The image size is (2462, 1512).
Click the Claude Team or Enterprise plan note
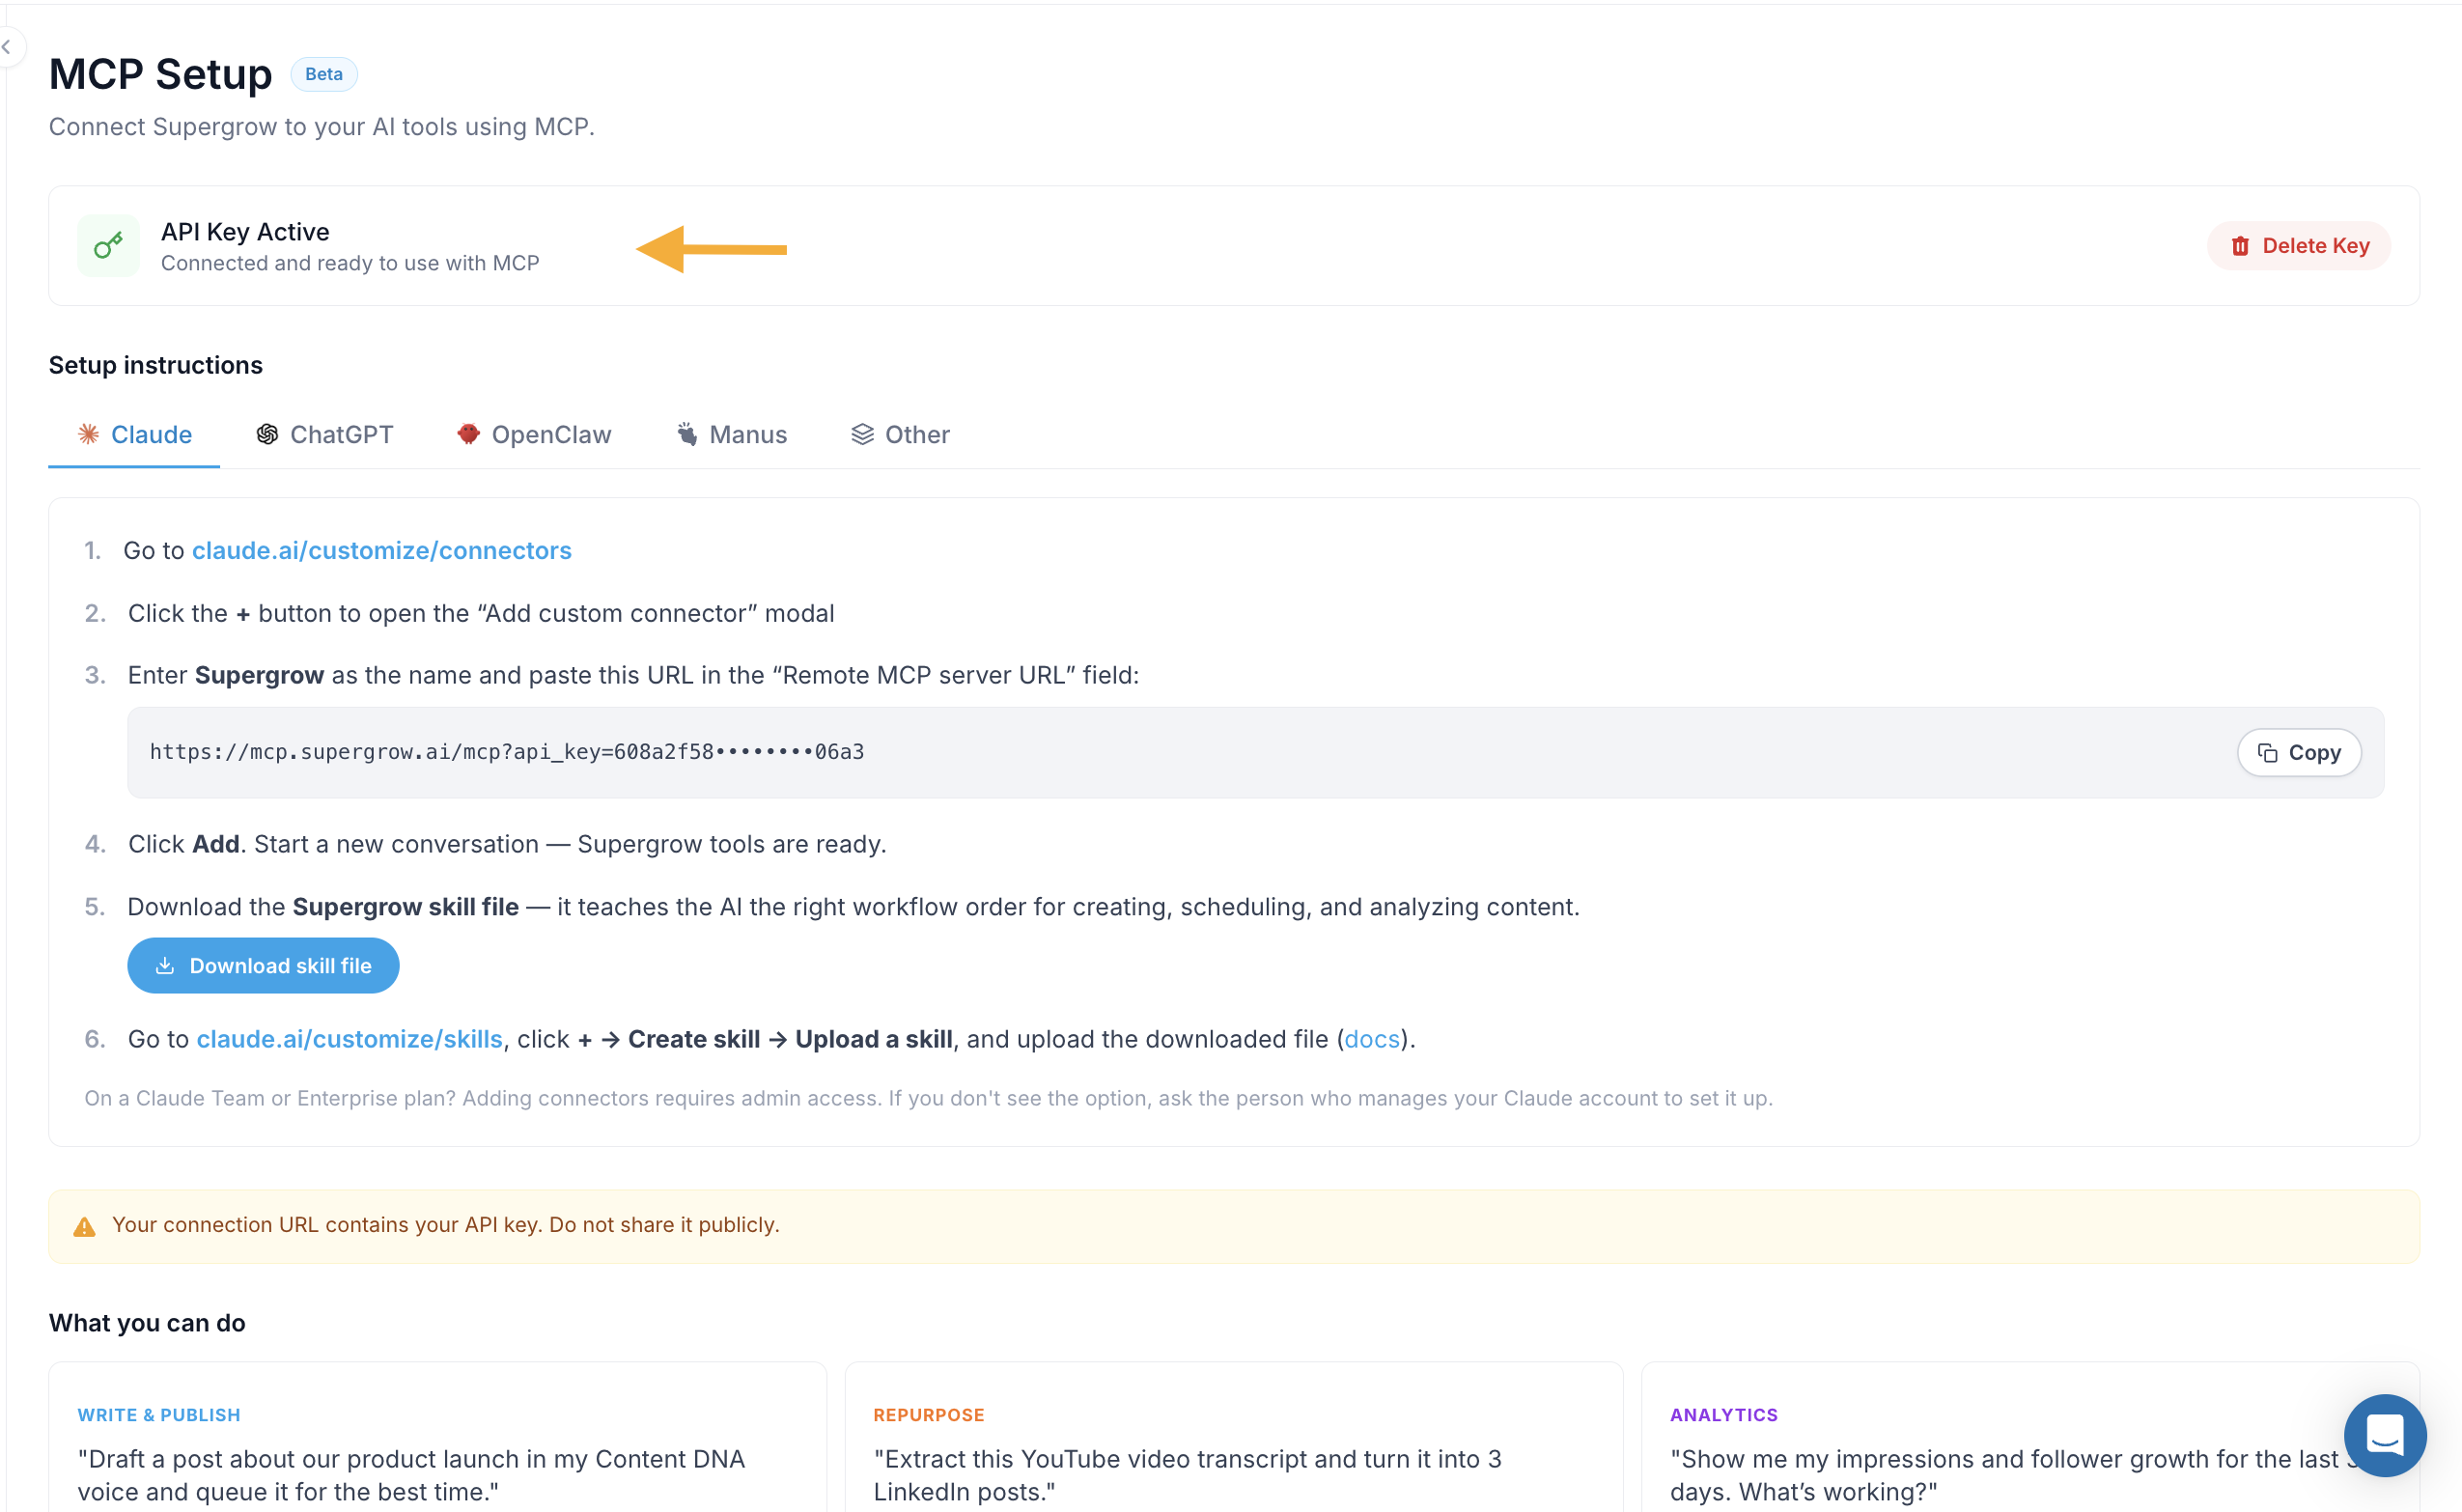928,1097
